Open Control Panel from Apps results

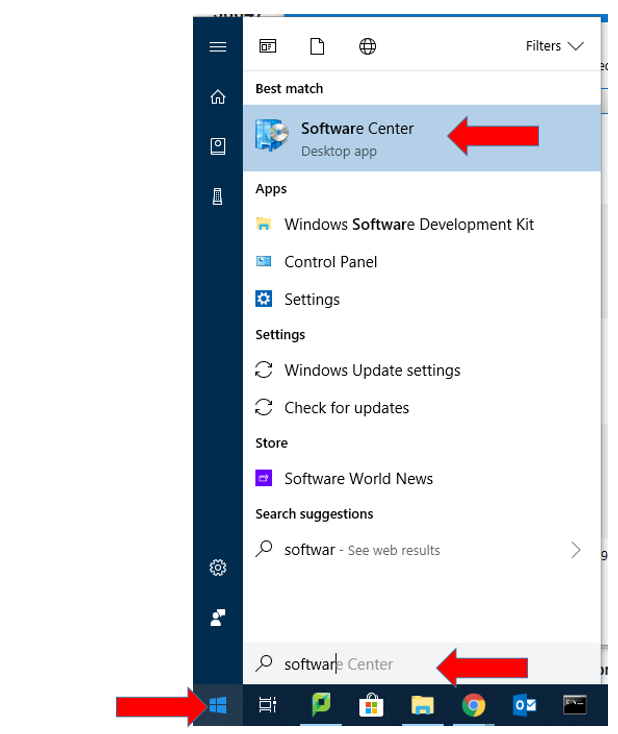tap(422, 262)
